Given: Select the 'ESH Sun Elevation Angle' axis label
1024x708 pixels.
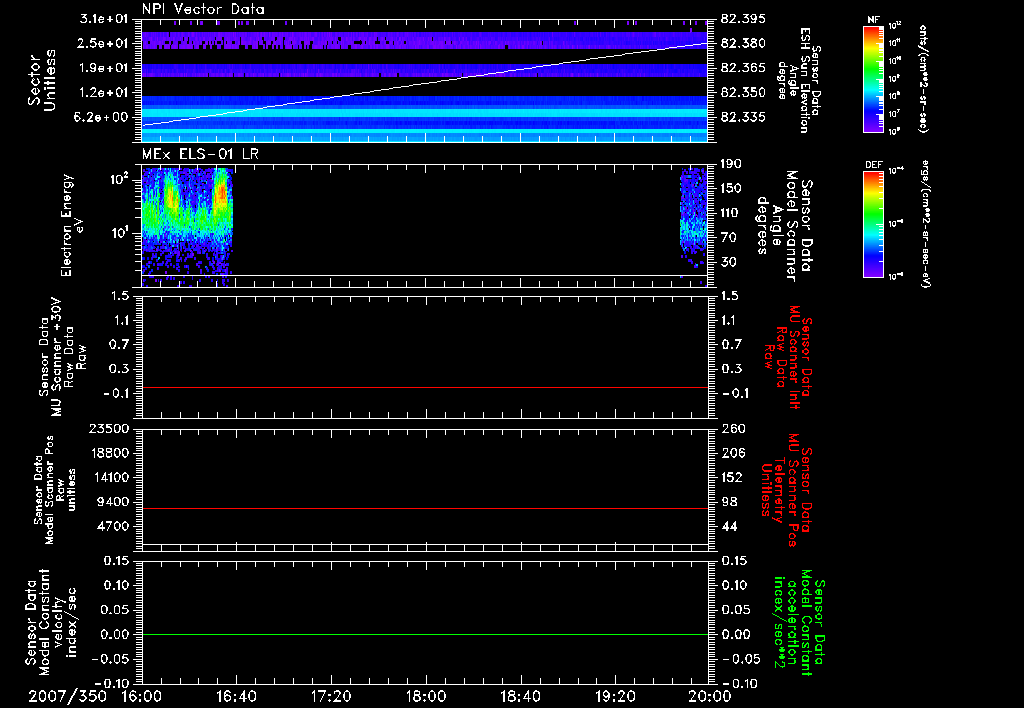Looking at the screenshot, I should tap(799, 80).
